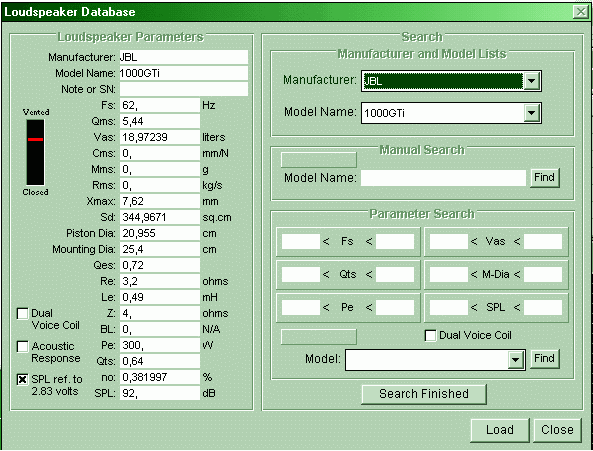Enable the Acoustic Response checkbox
The height and width of the screenshot is (451, 593).
tap(23, 346)
